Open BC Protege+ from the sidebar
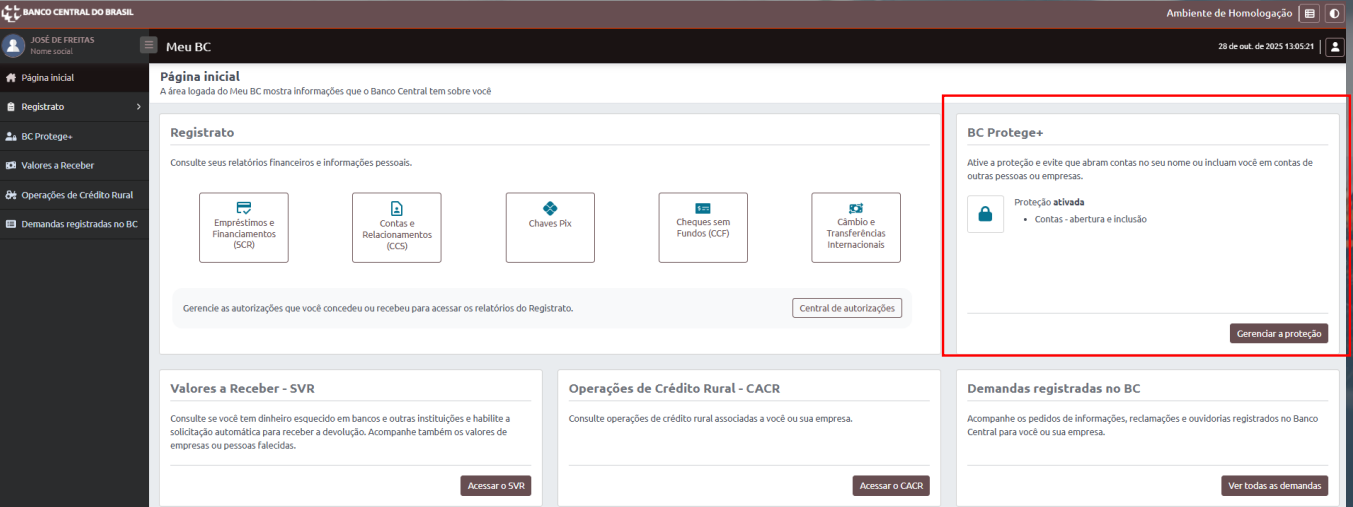The height and width of the screenshot is (507, 1353). point(46,136)
